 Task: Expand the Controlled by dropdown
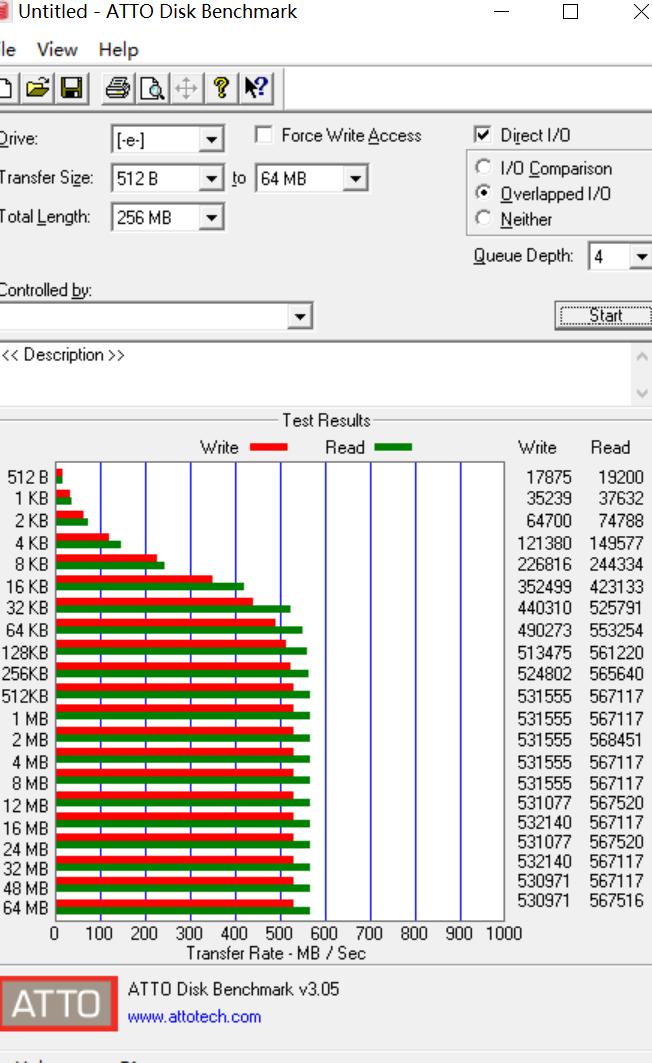coord(300,316)
